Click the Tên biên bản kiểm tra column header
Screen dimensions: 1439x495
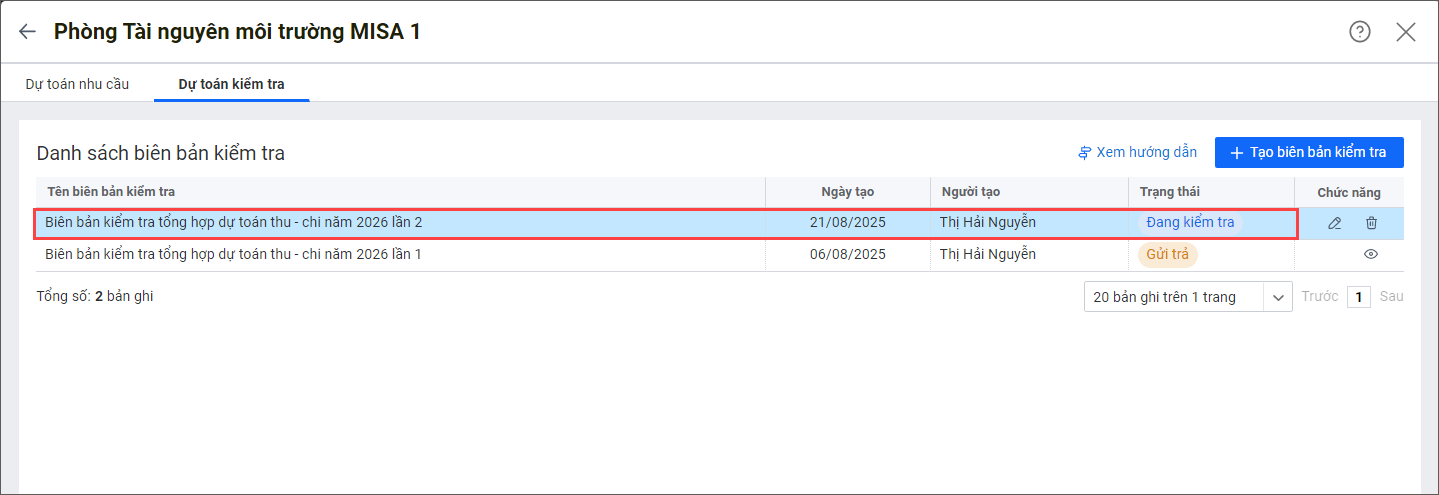click(110, 192)
